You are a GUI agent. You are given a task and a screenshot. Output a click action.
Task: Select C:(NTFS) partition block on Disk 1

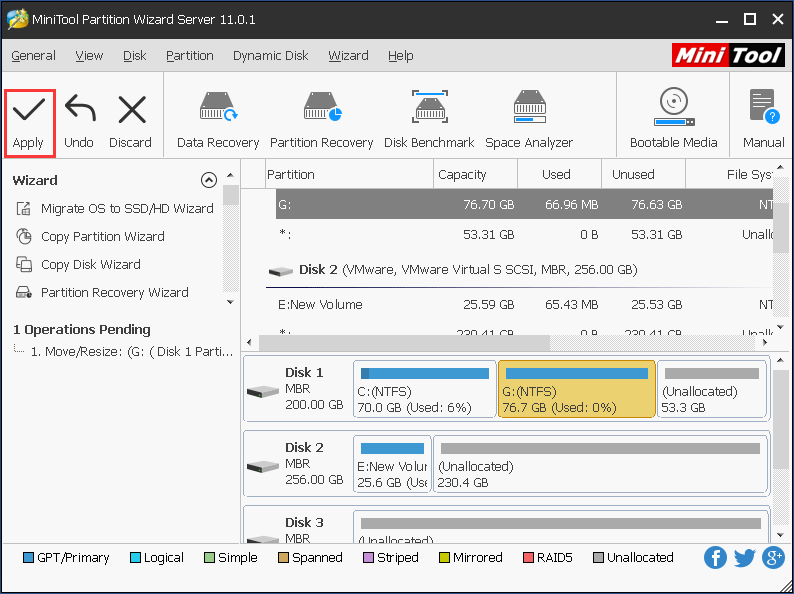(424, 390)
